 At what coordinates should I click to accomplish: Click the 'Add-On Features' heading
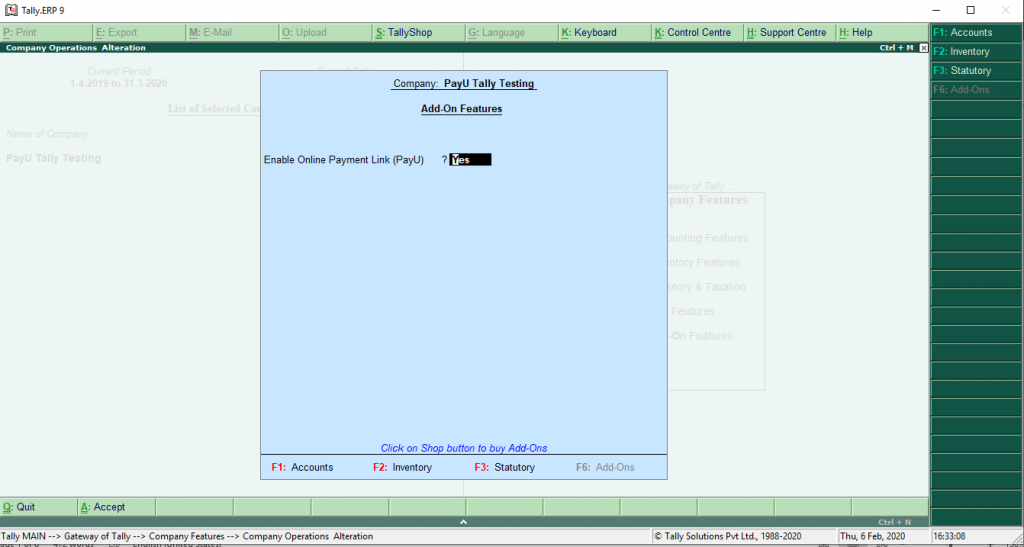pos(462,109)
